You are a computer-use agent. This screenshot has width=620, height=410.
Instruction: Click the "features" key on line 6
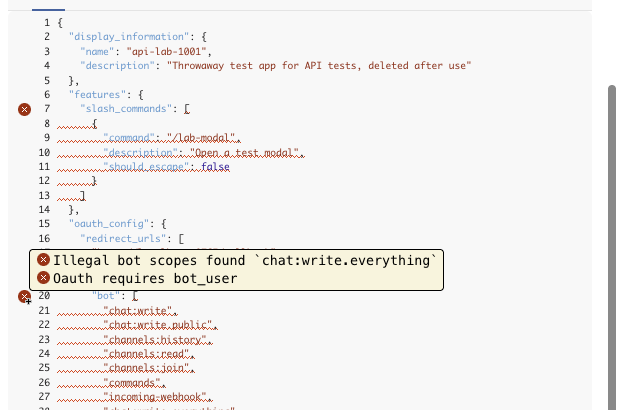click(x=97, y=94)
